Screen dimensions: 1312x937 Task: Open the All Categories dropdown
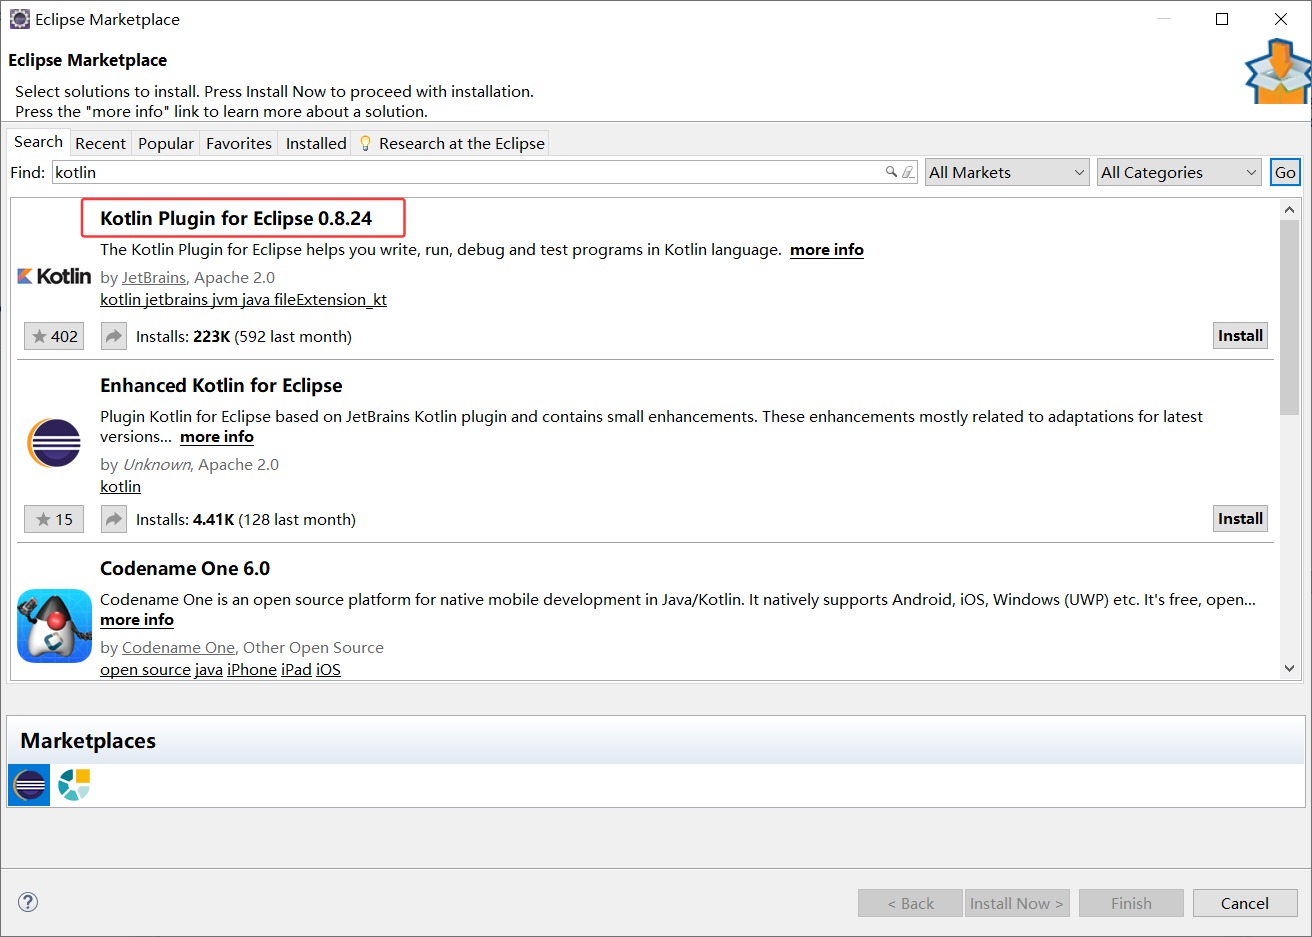1179,172
